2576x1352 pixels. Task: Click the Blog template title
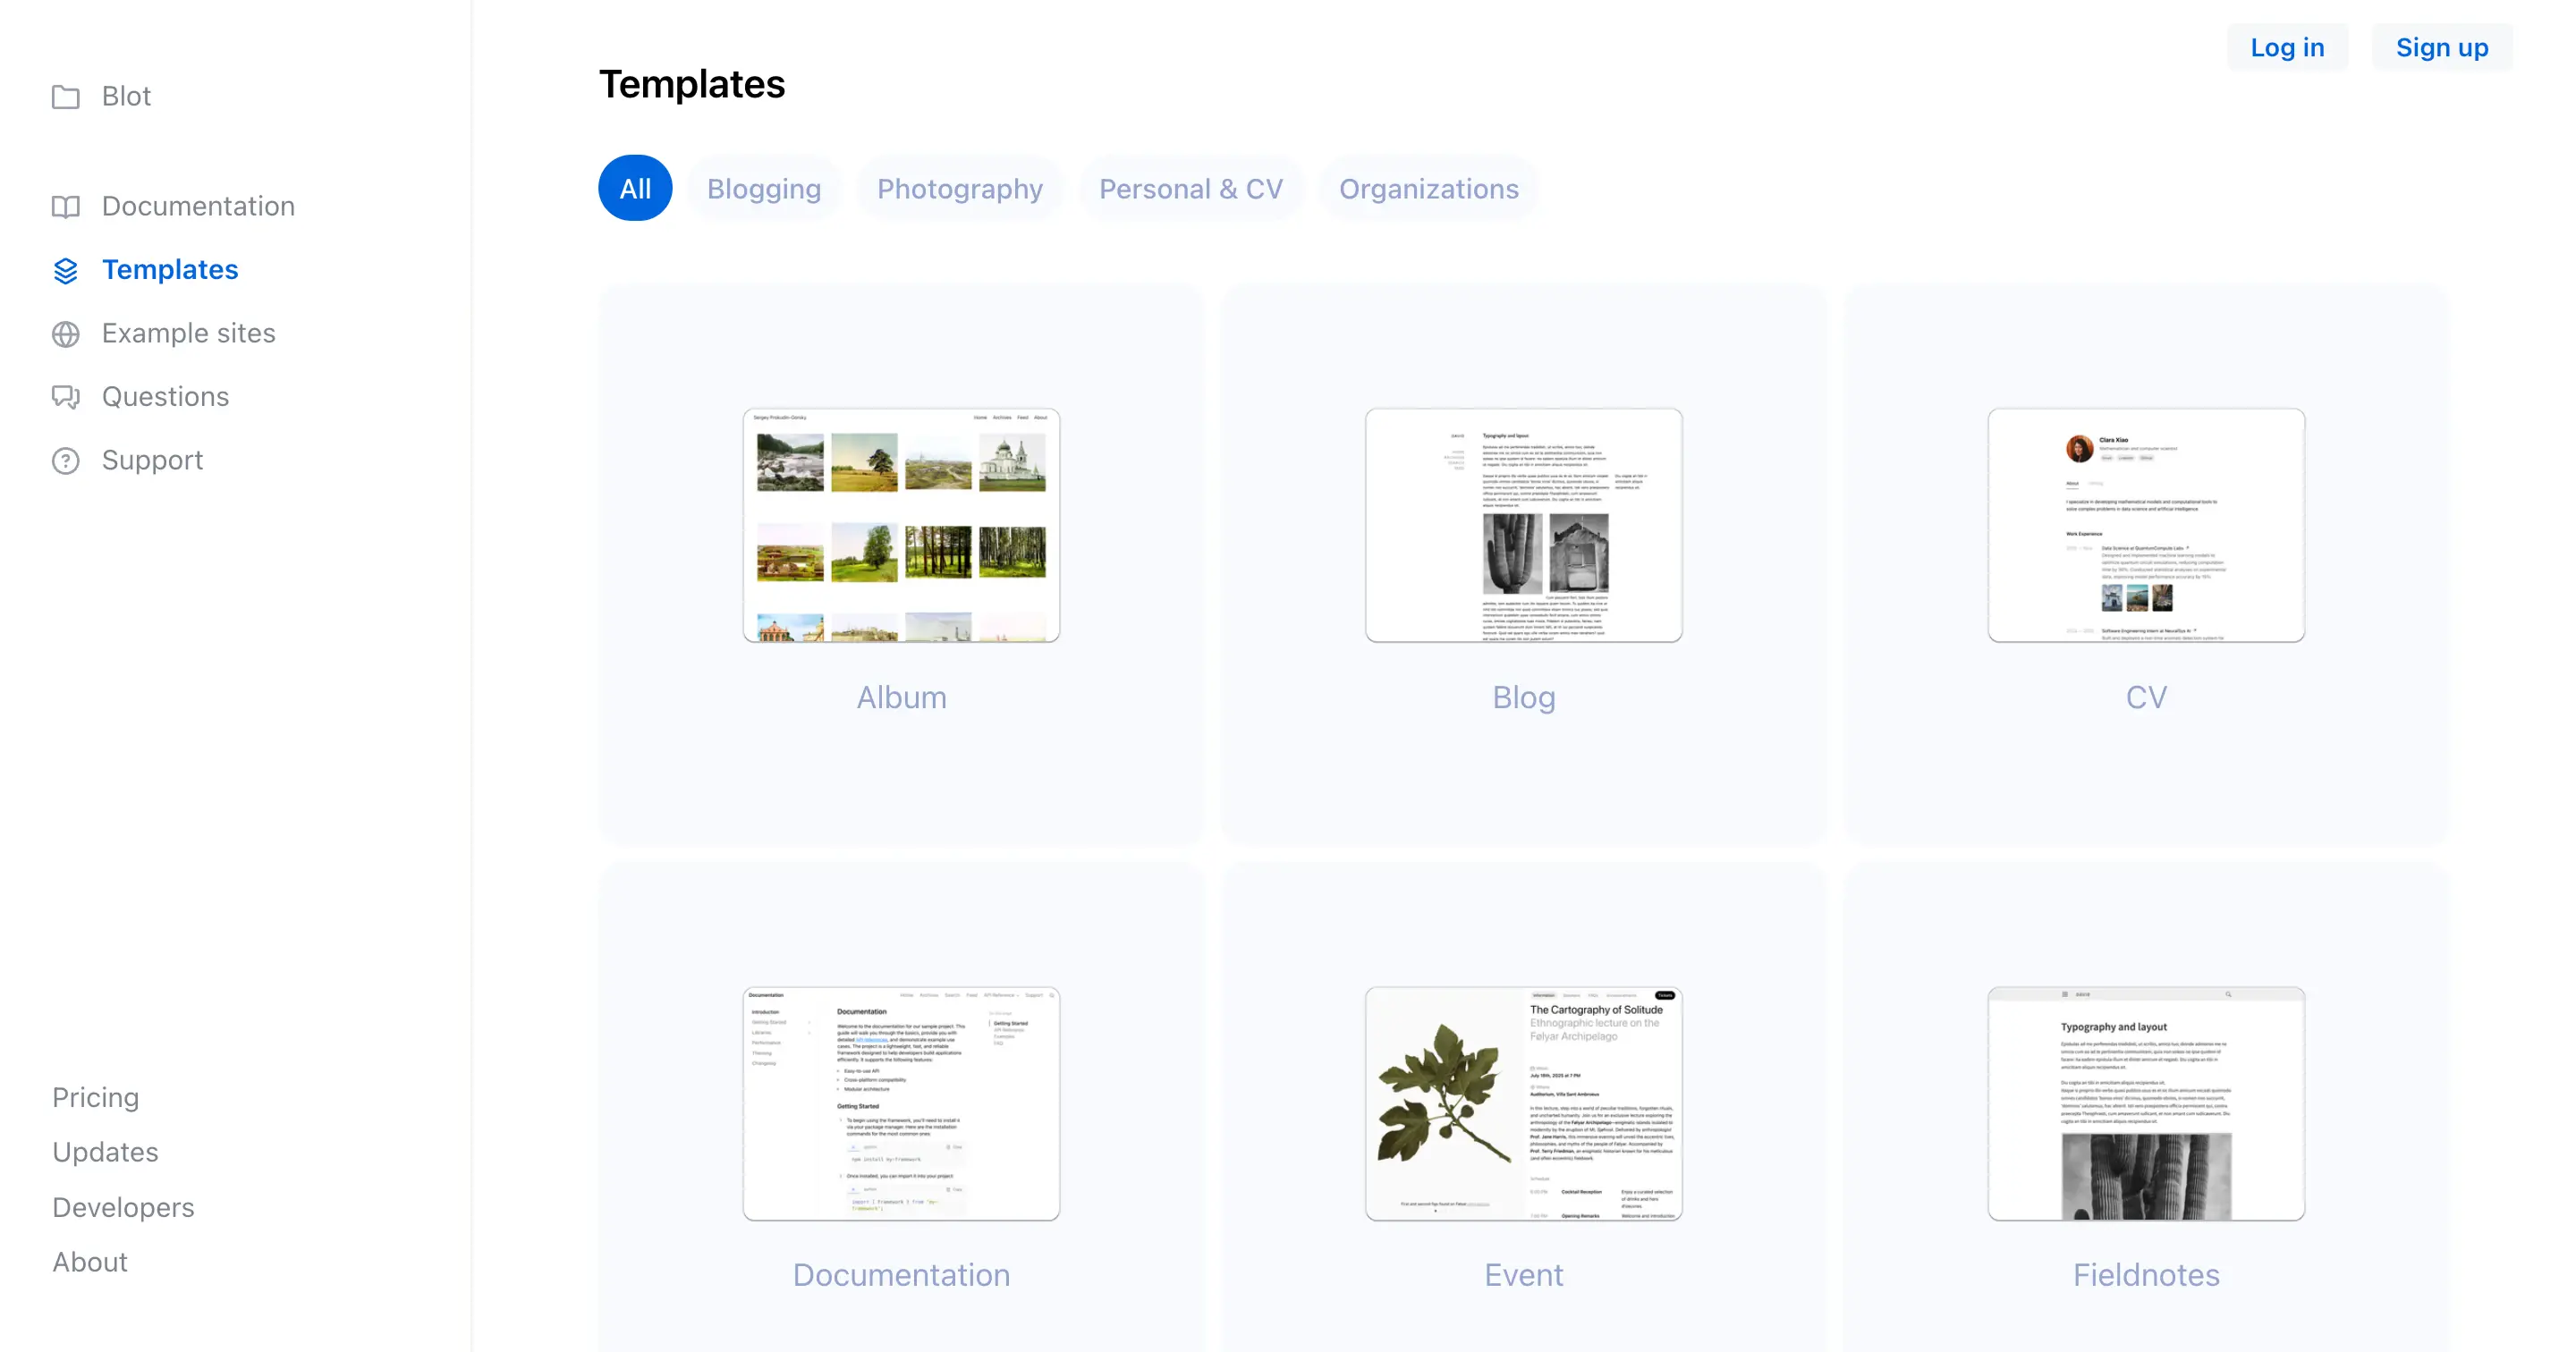pos(1524,697)
